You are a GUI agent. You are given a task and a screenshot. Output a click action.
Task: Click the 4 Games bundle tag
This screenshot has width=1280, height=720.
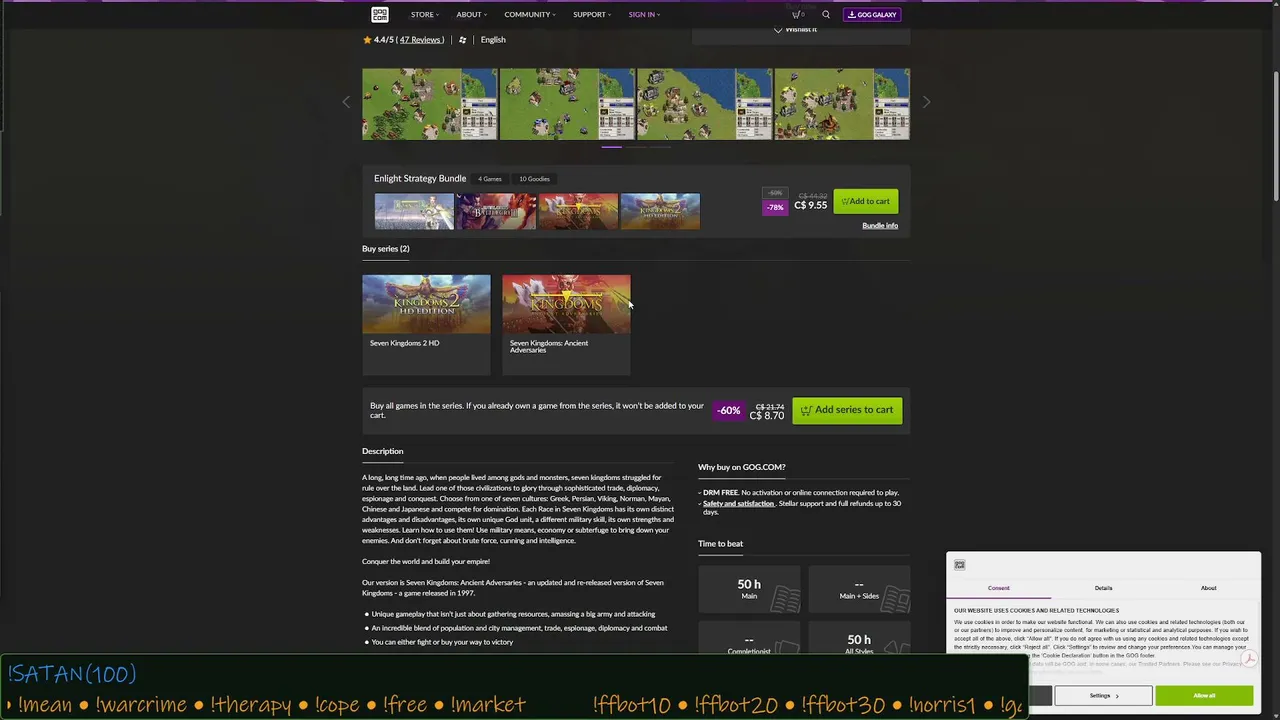(490, 179)
